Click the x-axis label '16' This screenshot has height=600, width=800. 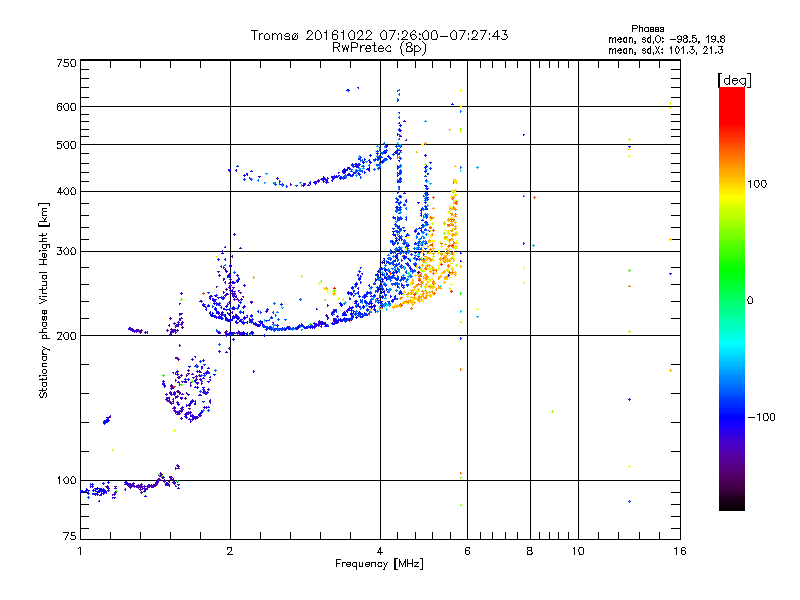[680, 551]
